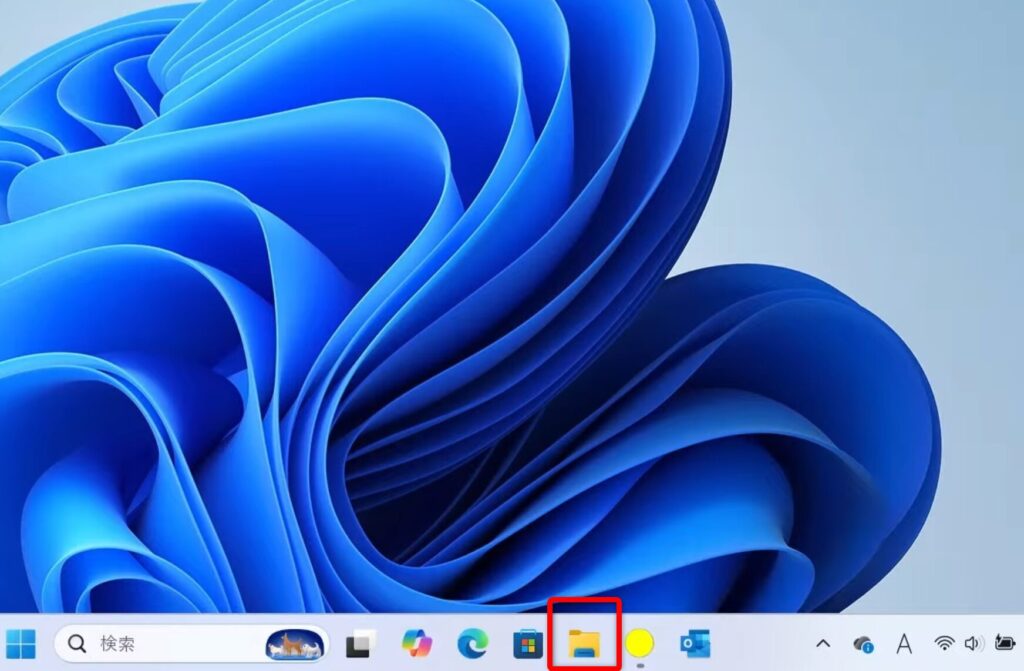Open the Microsoft Store app

click(x=527, y=643)
